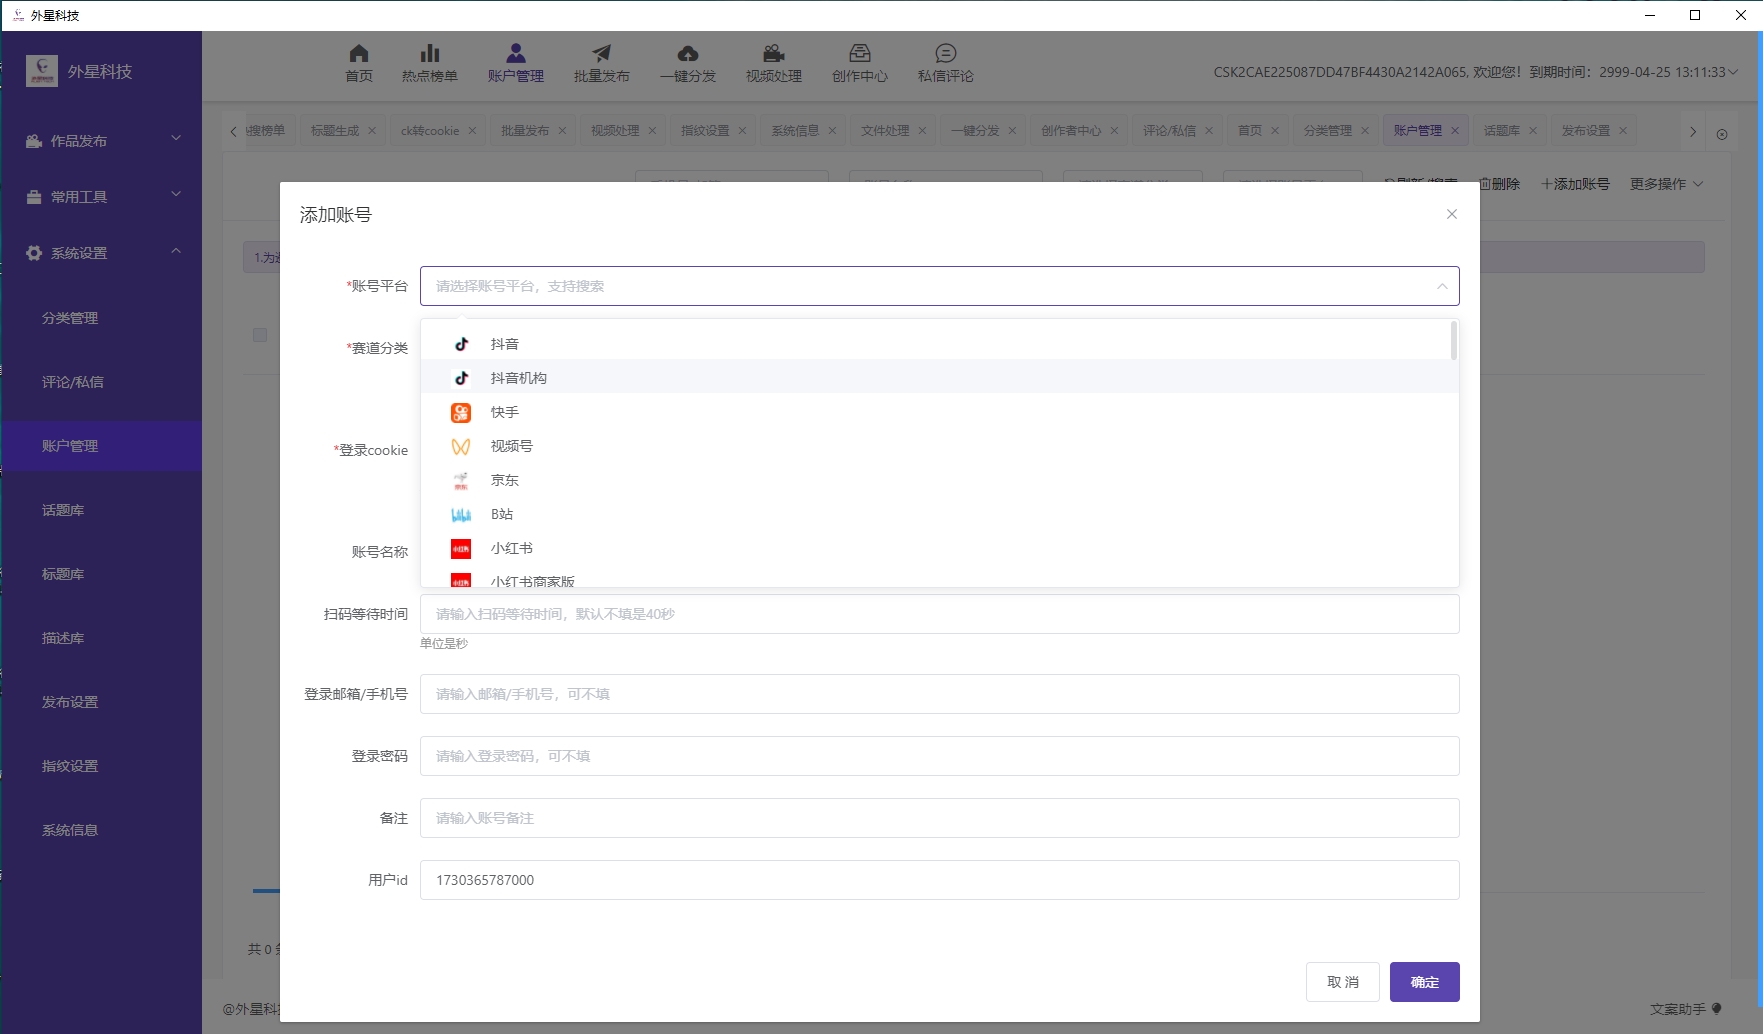Click the 视频处理 camera icon

coord(773,54)
